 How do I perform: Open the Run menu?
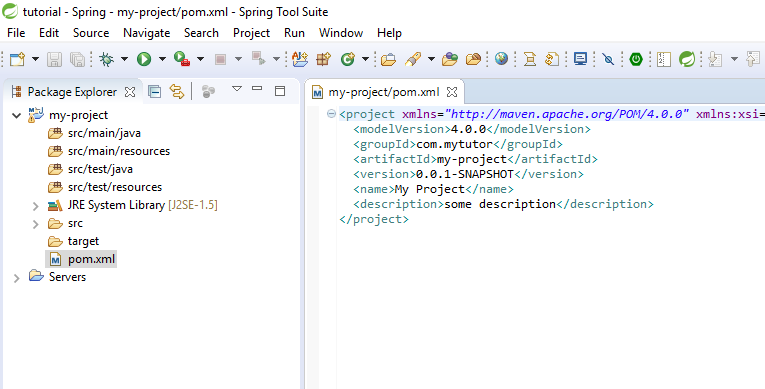pos(294,33)
